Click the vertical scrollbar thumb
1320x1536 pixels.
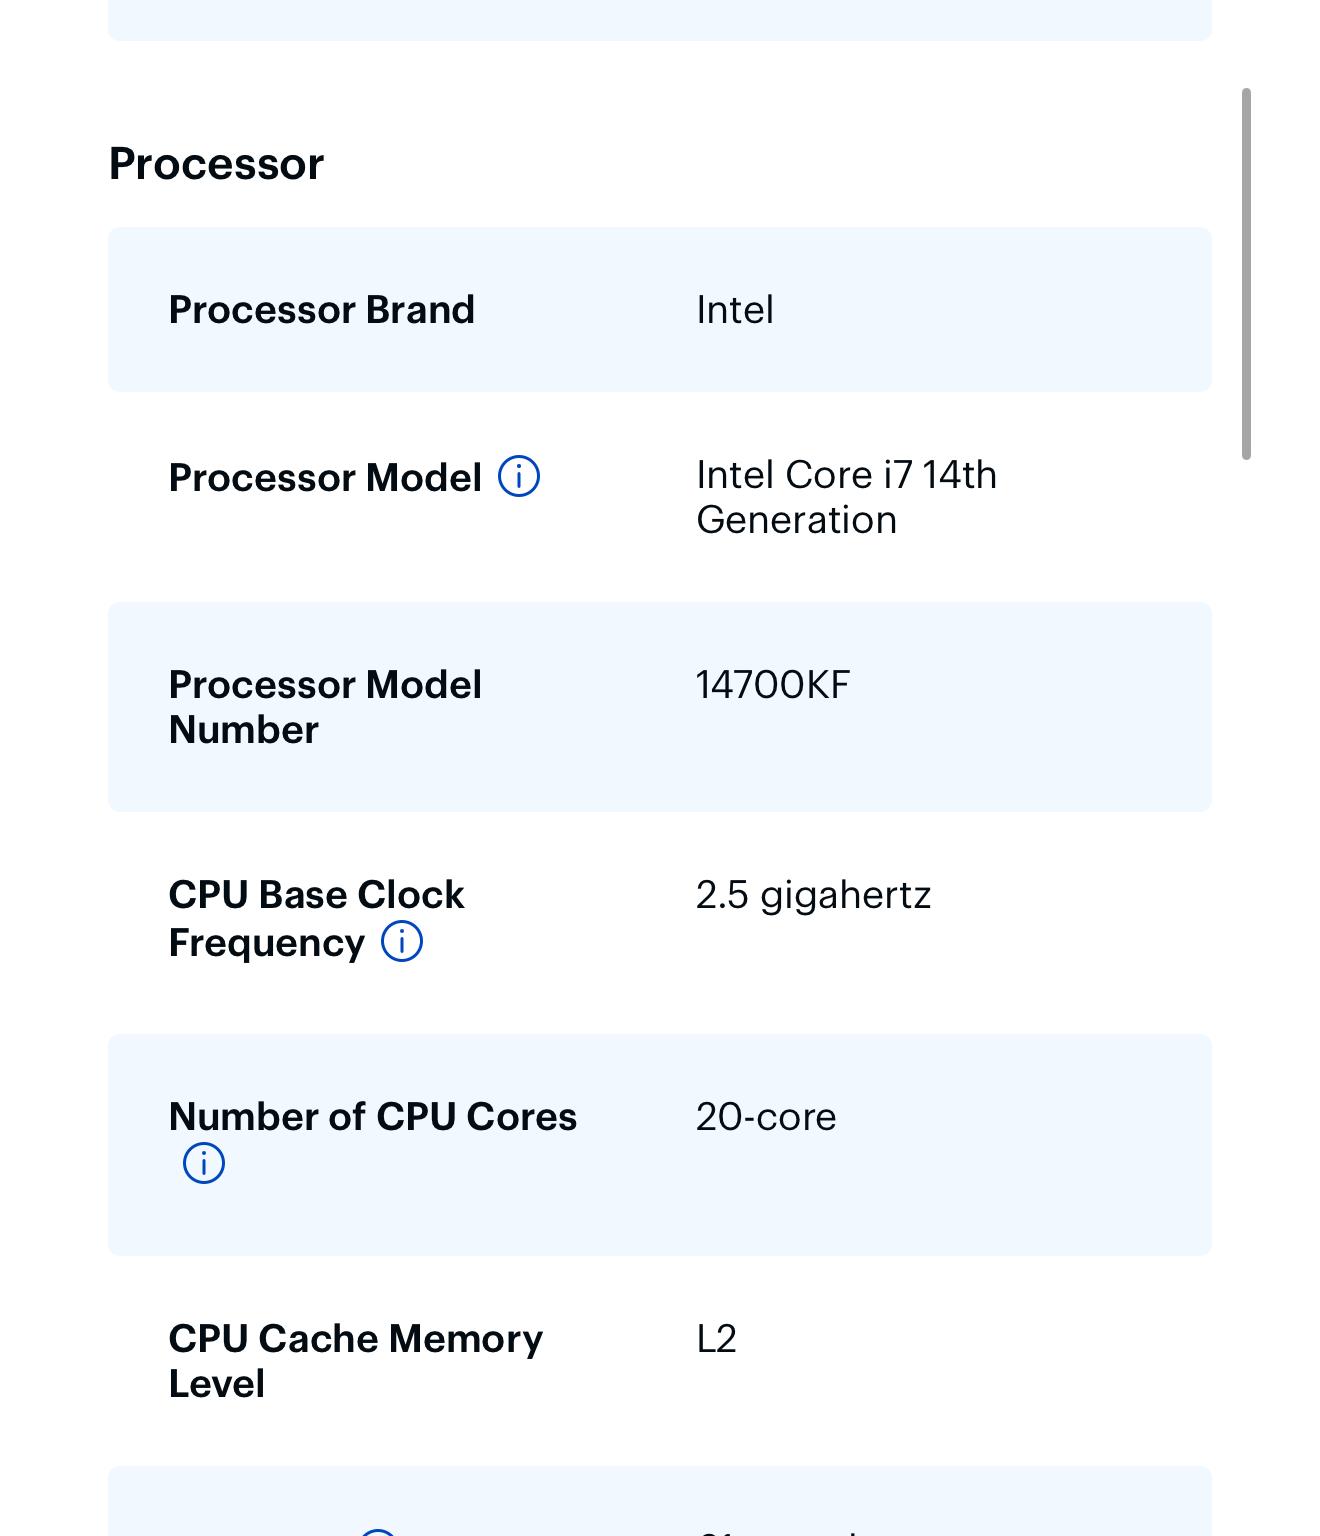point(1246,274)
